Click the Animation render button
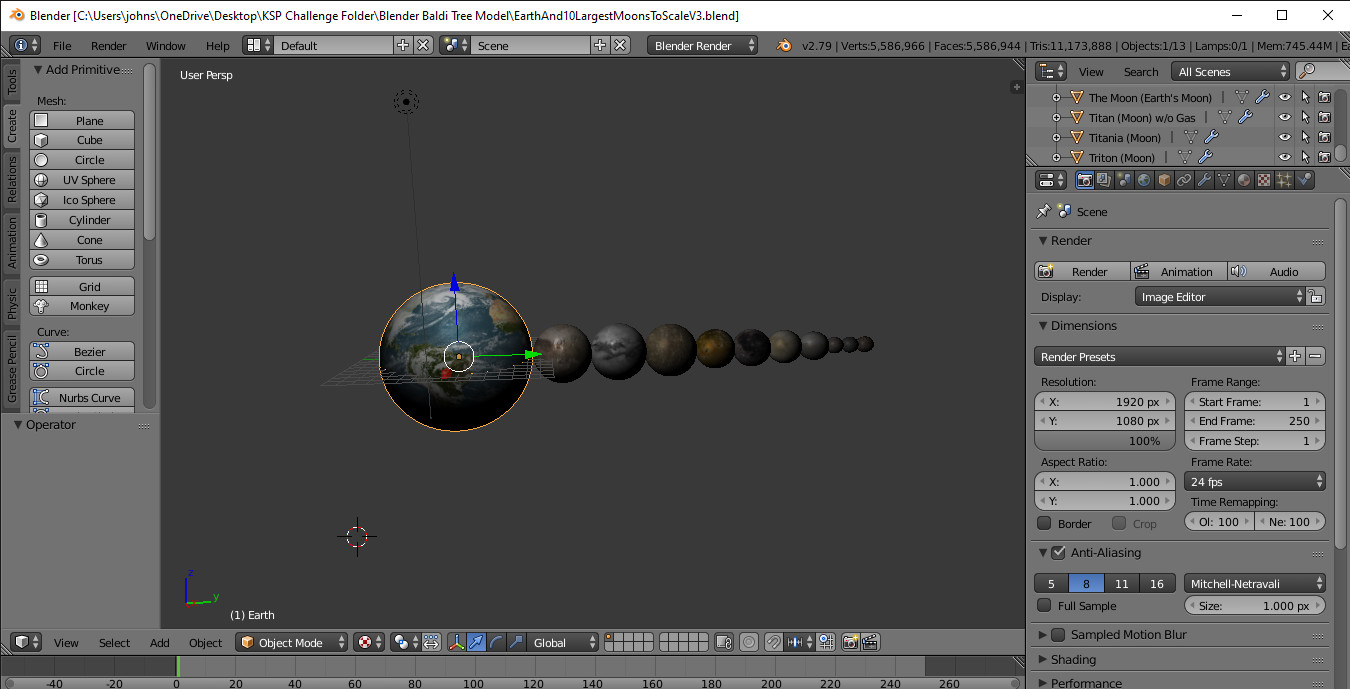 click(1179, 271)
